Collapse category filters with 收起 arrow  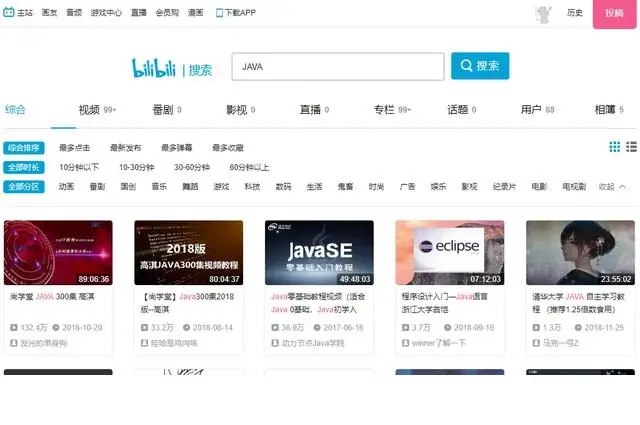612,187
